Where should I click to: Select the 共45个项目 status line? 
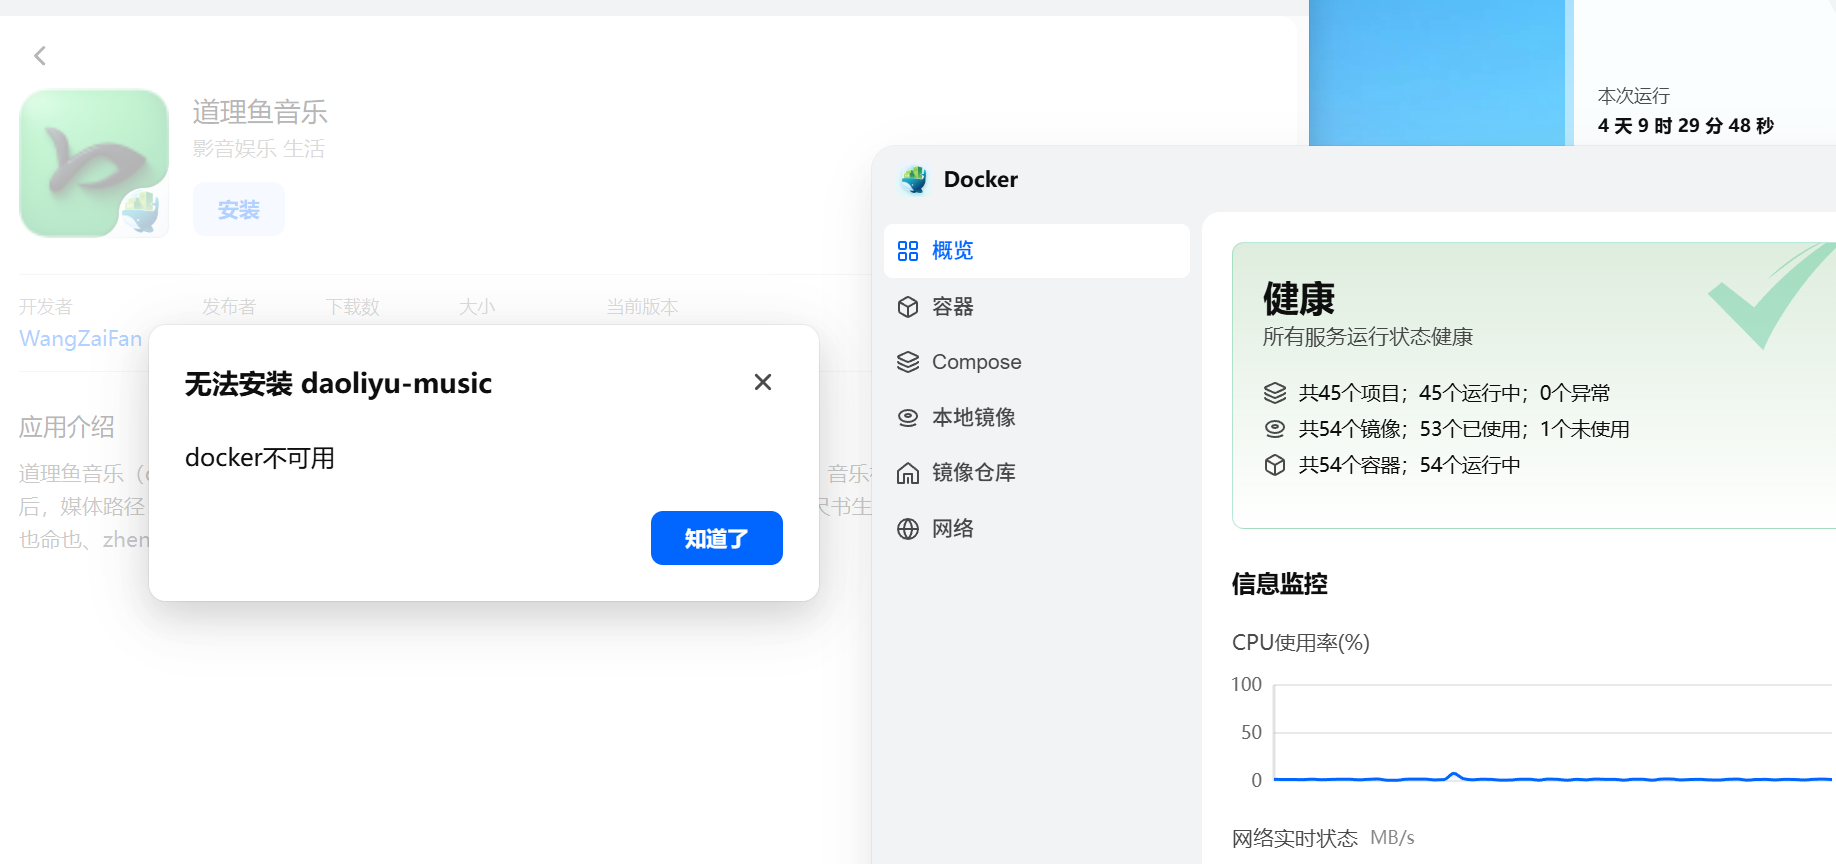pos(1455,393)
